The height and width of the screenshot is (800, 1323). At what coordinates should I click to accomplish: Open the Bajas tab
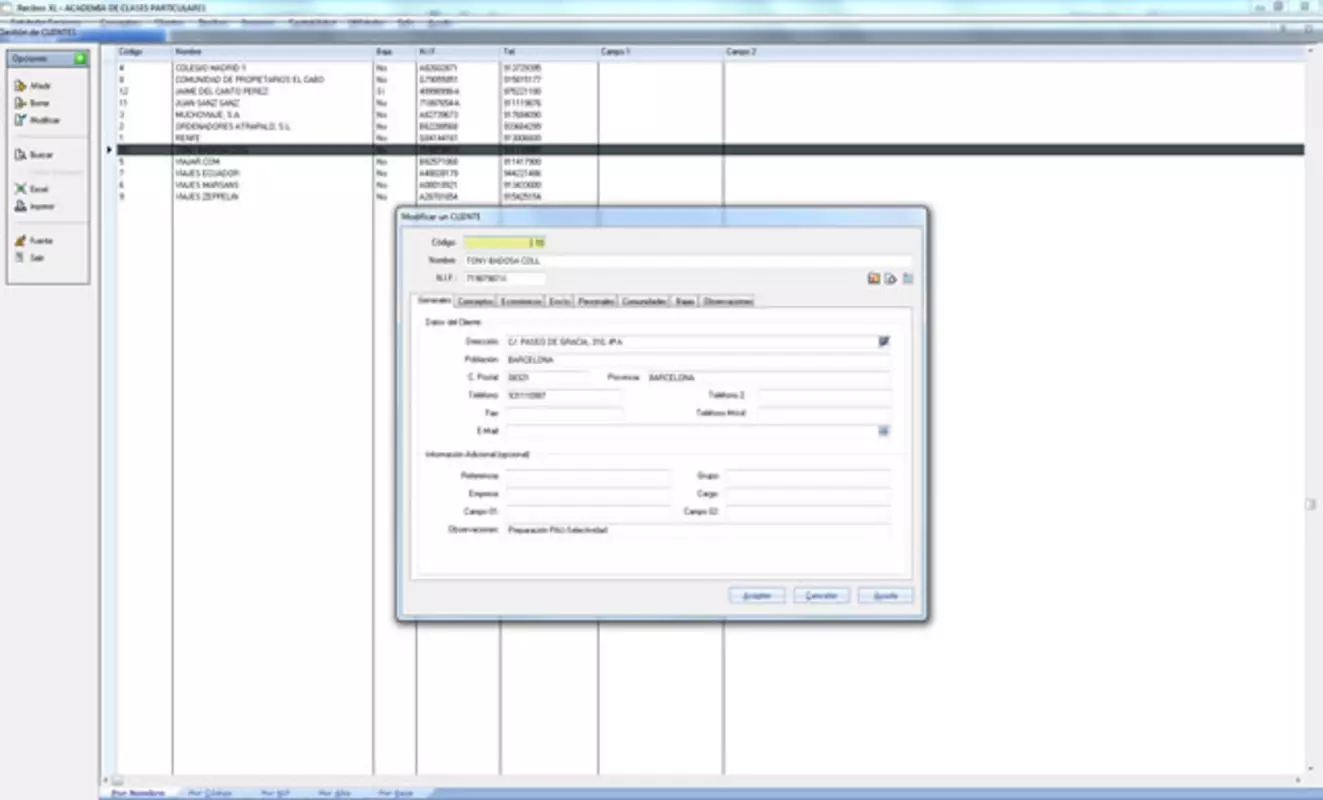[x=684, y=301]
